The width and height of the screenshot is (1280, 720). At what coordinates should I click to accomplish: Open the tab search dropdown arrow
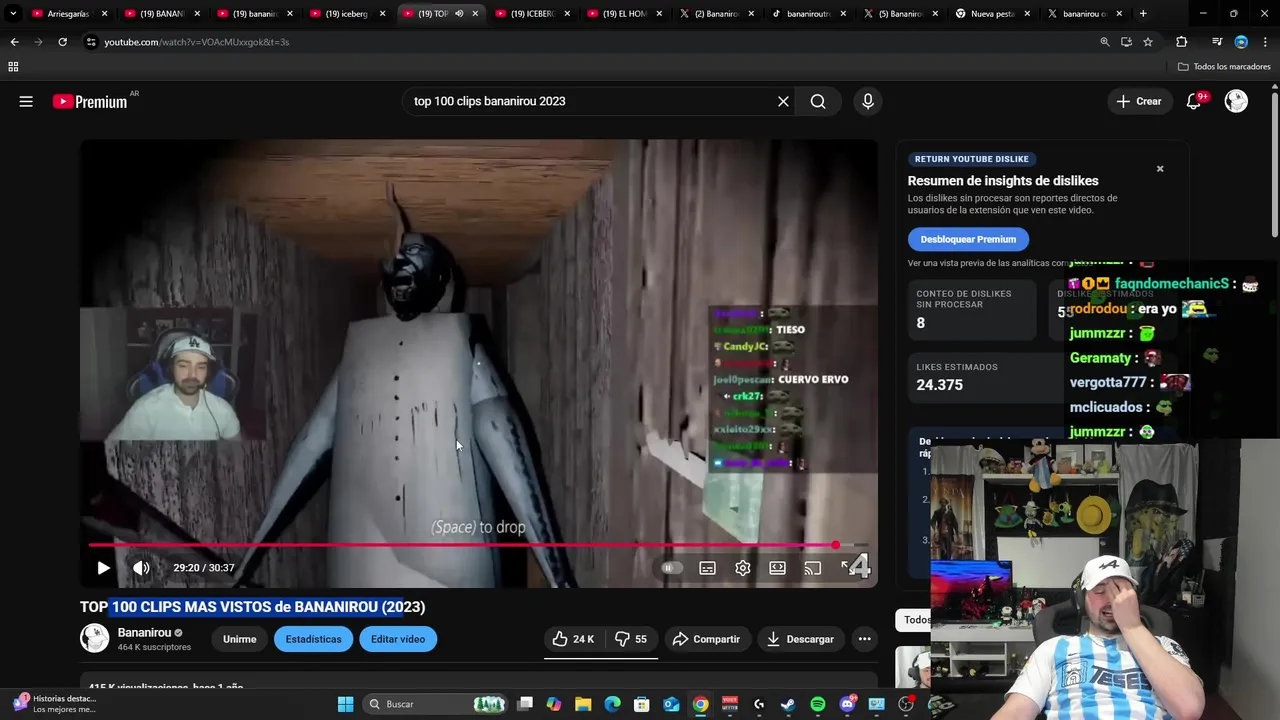point(13,14)
